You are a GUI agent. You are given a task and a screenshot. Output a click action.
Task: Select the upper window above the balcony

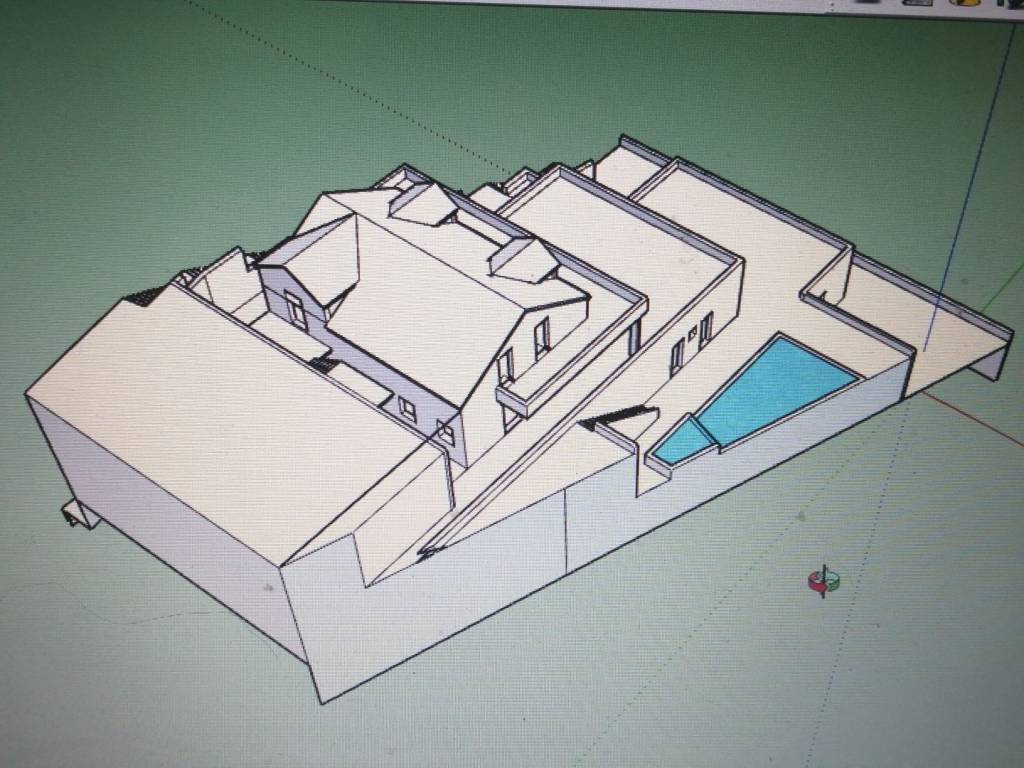pyautogui.click(x=541, y=337)
